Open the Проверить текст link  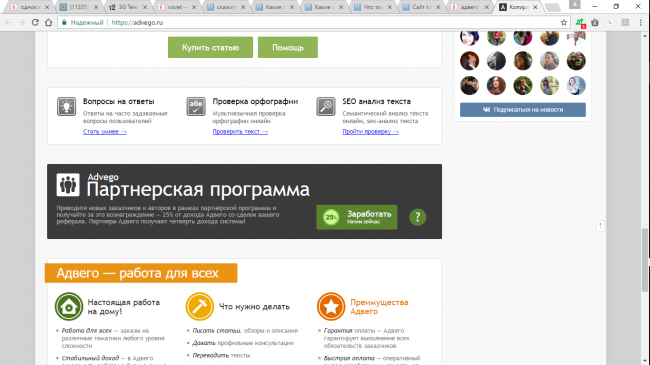(240, 131)
